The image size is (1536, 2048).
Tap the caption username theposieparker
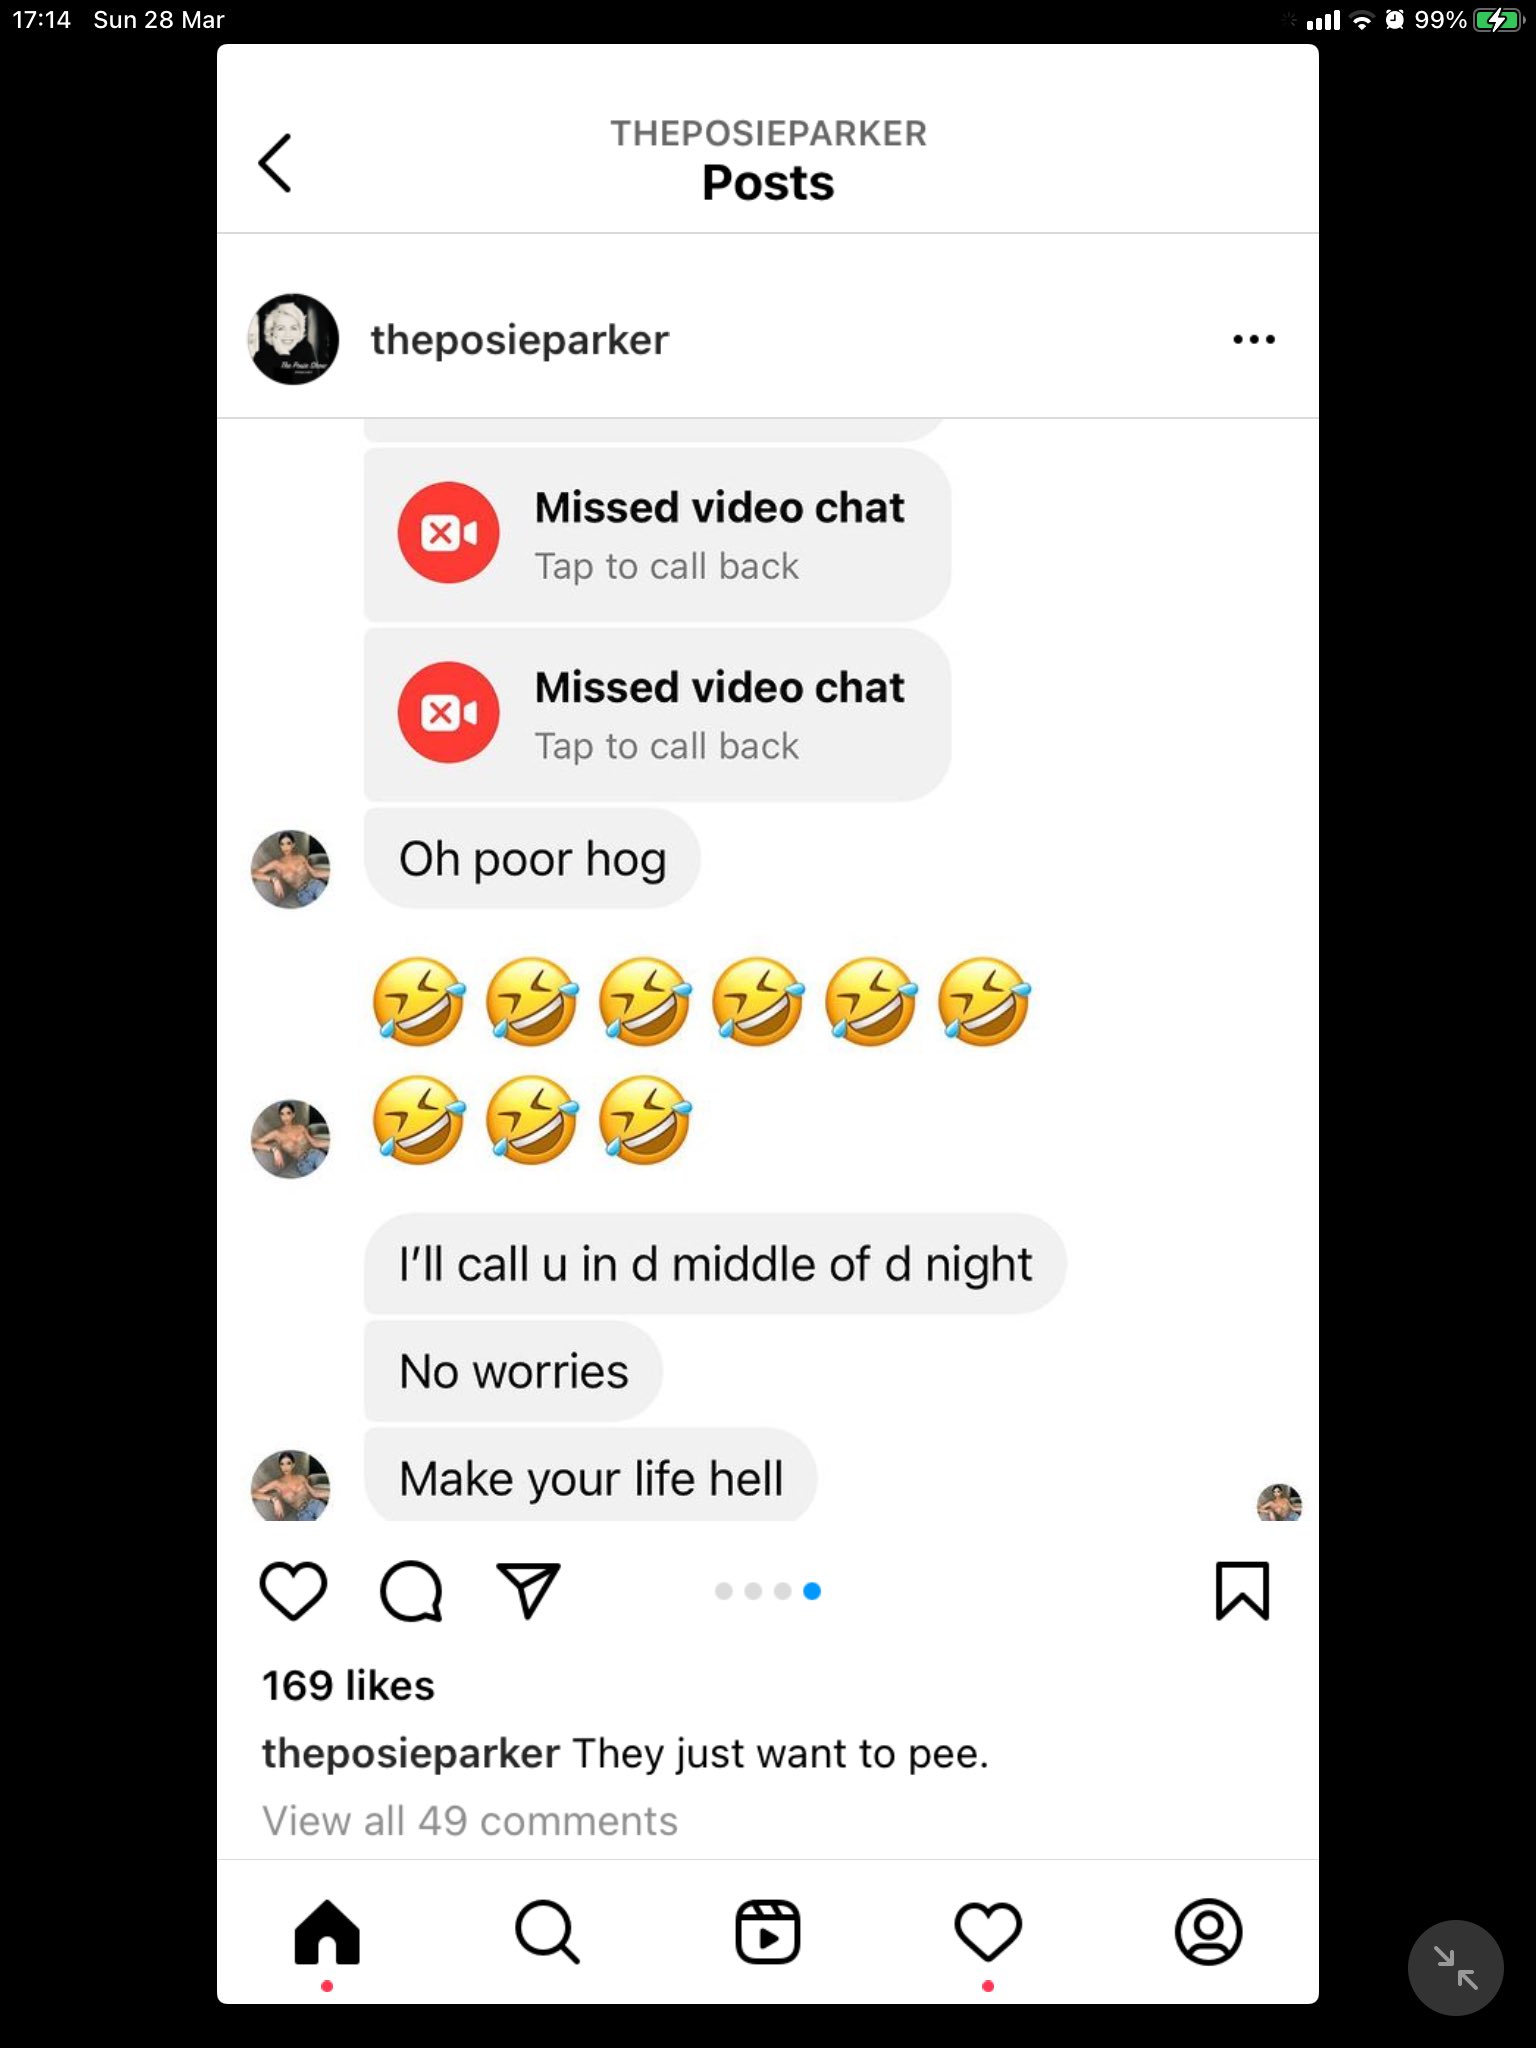[x=410, y=1754]
